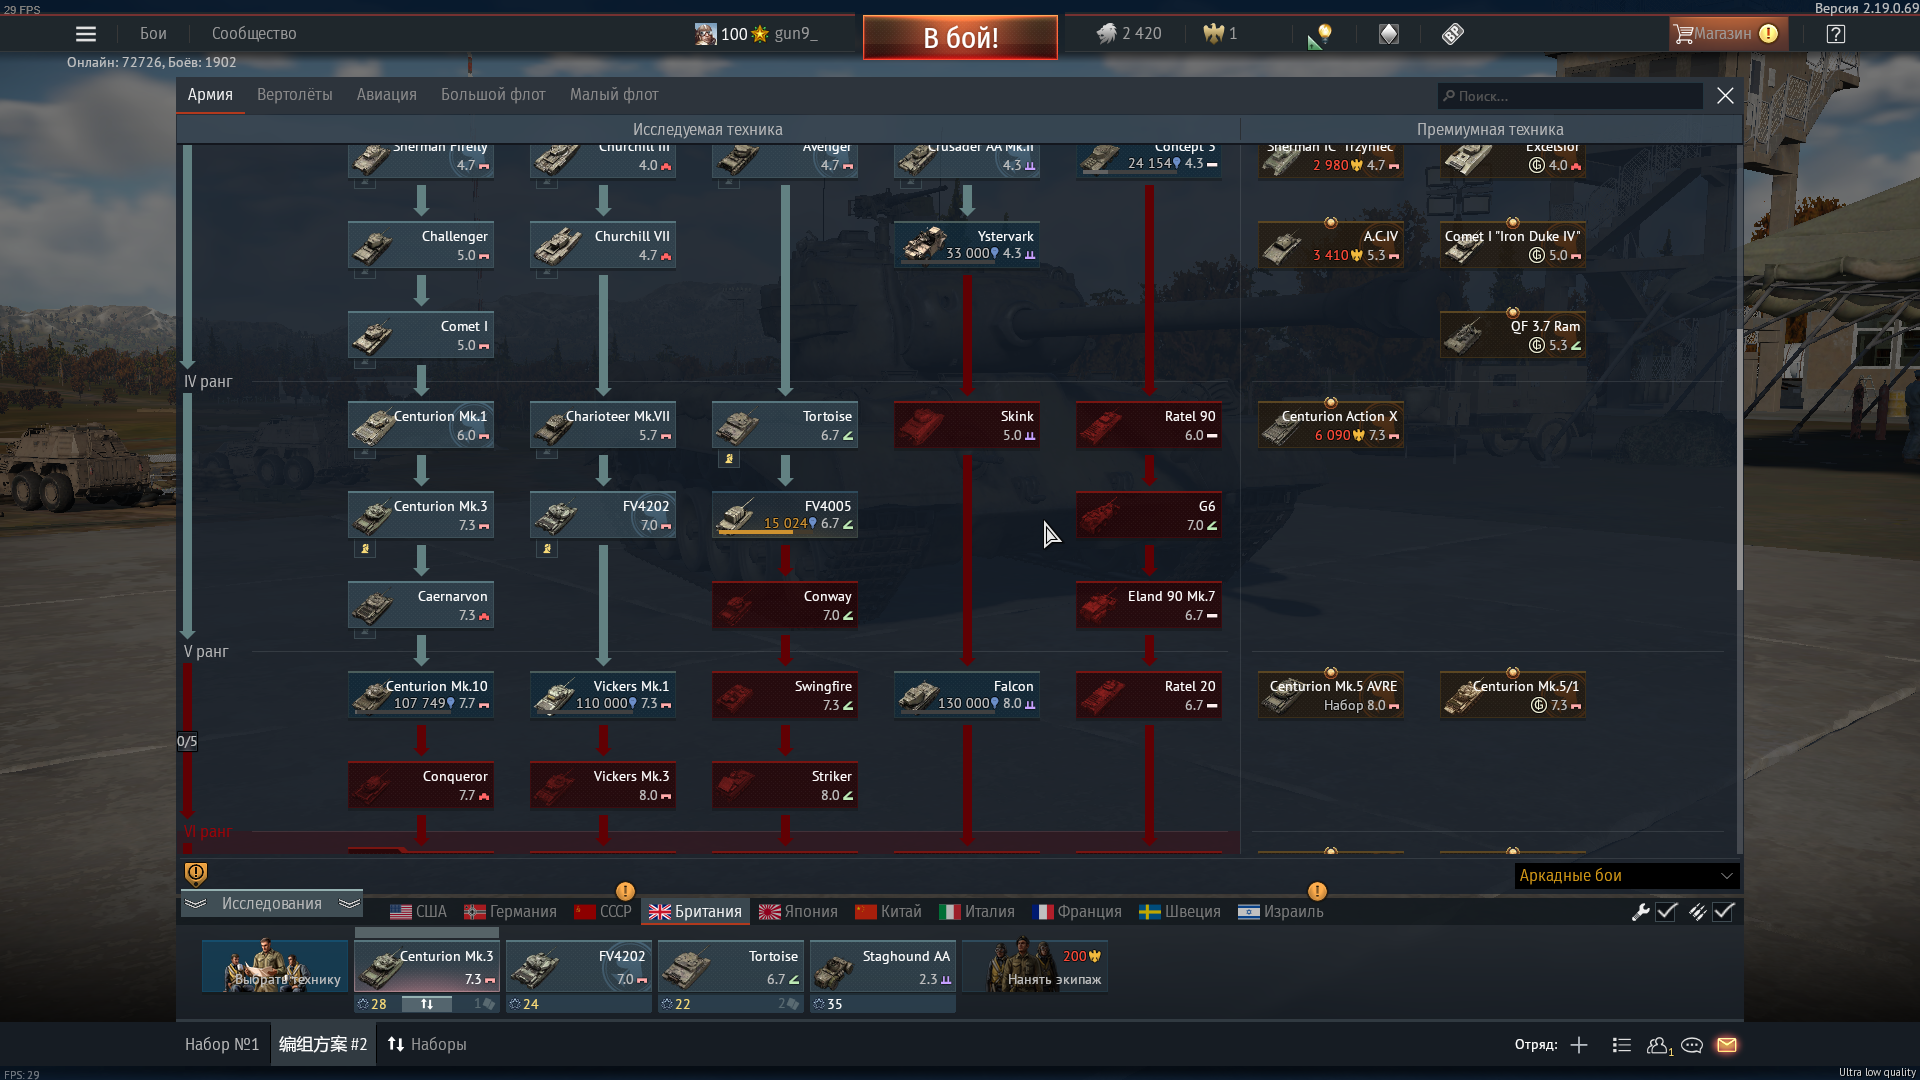Click the yellow warning shield icon
This screenshot has width=1920, height=1080.
coord(196,874)
